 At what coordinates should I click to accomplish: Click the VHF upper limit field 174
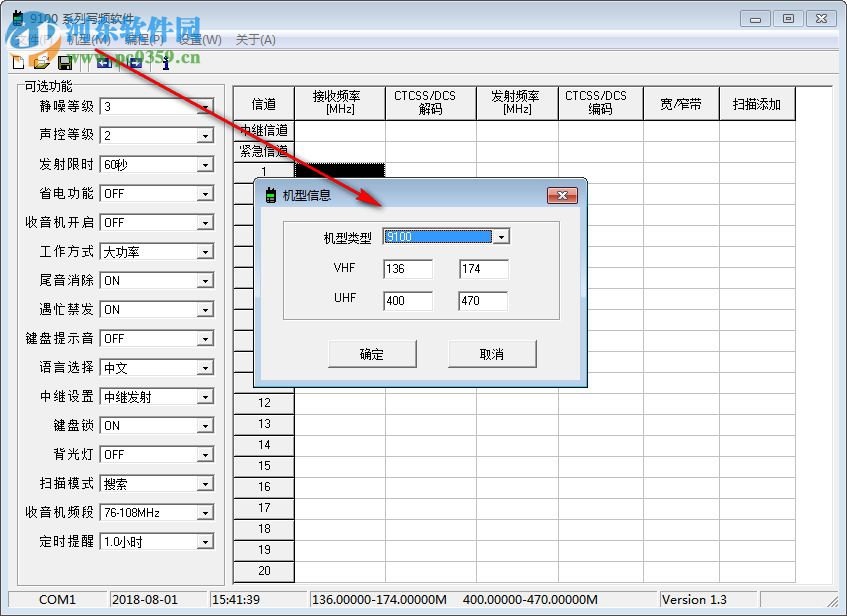point(483,269)
